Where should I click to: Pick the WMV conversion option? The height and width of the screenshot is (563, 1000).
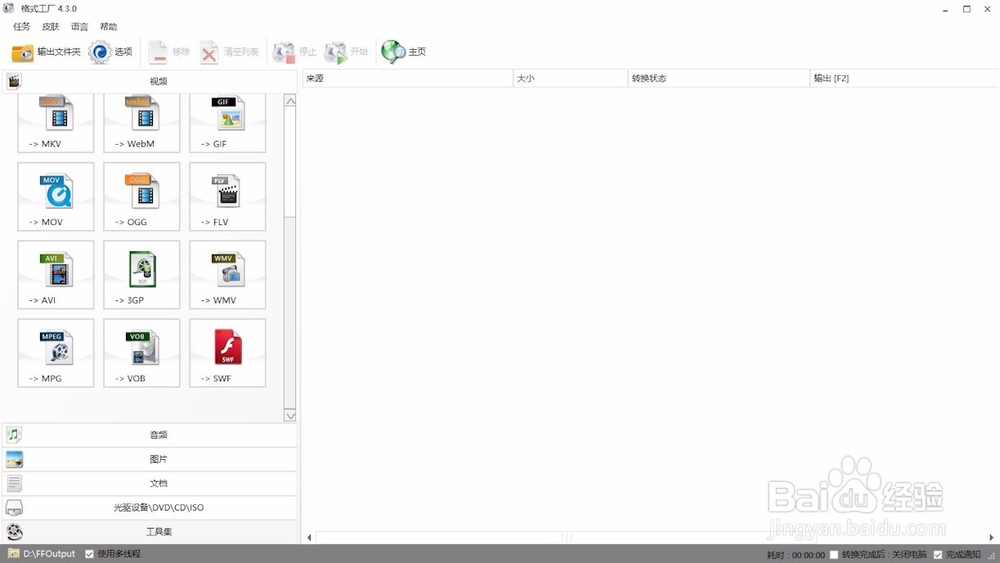tap(228, 275)
